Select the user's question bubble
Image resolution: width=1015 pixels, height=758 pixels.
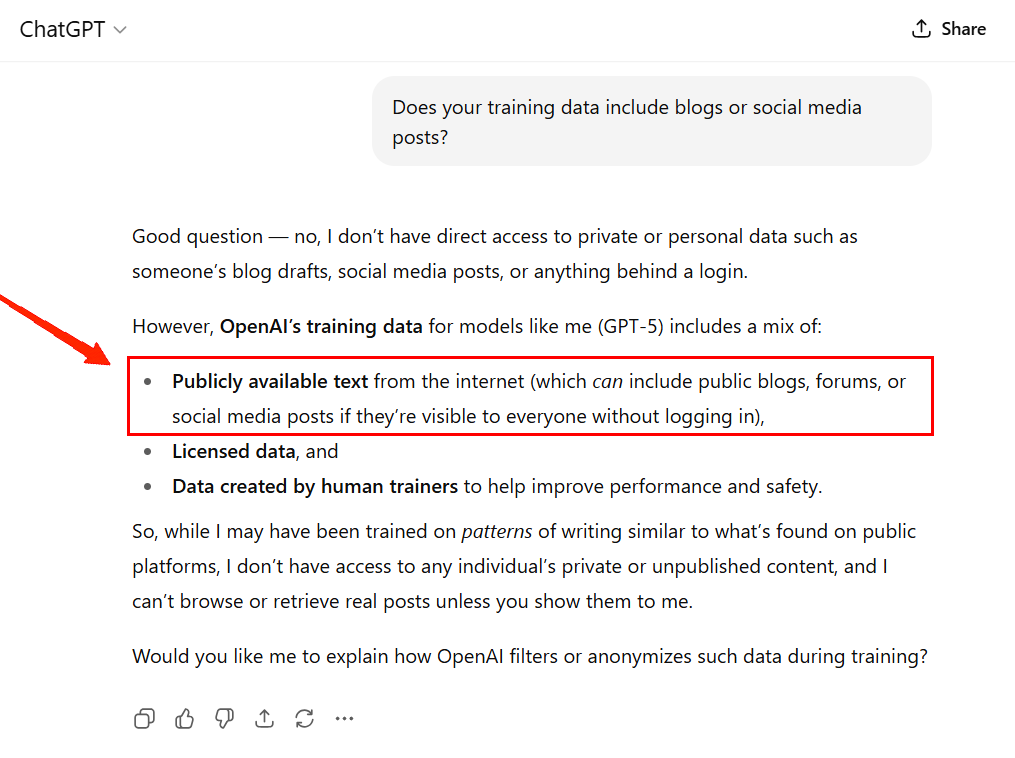[x=652, y=120]
